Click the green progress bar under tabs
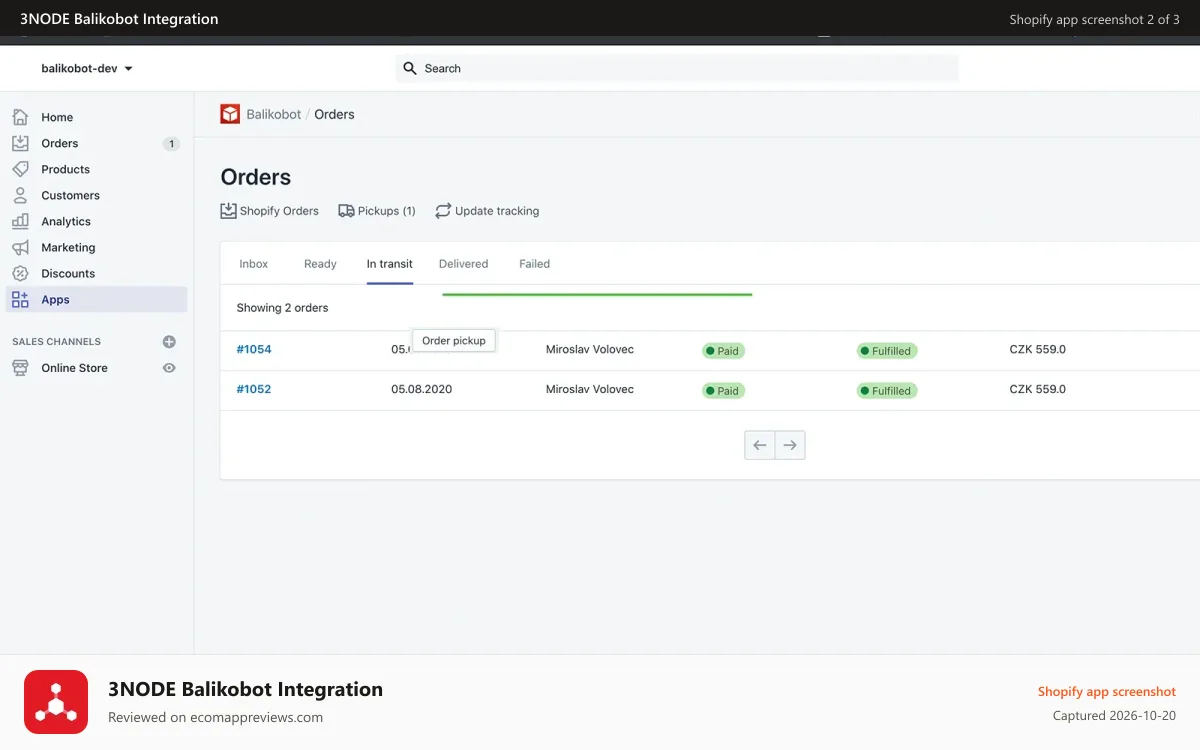Screen dimensions: 1200x750 tap(597, 295)
